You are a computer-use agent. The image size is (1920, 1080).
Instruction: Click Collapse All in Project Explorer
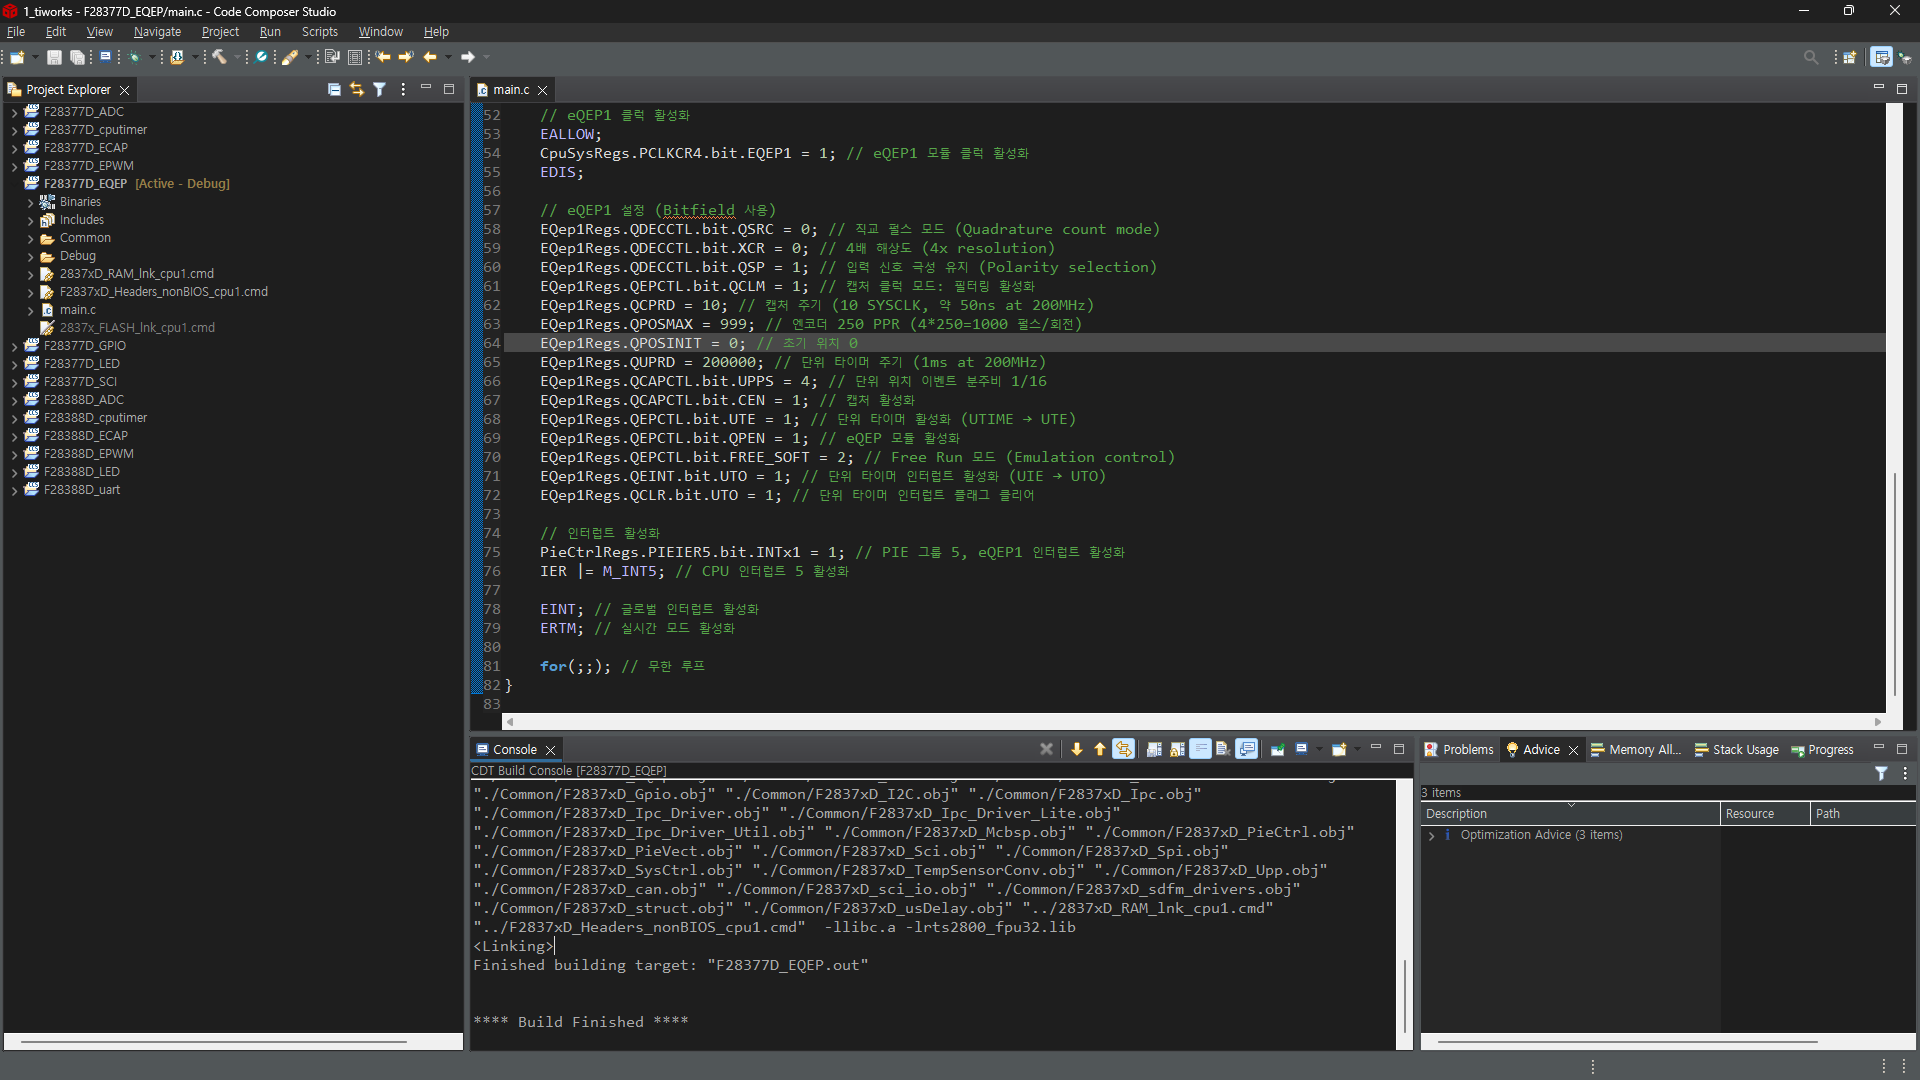tap(334, 89)
